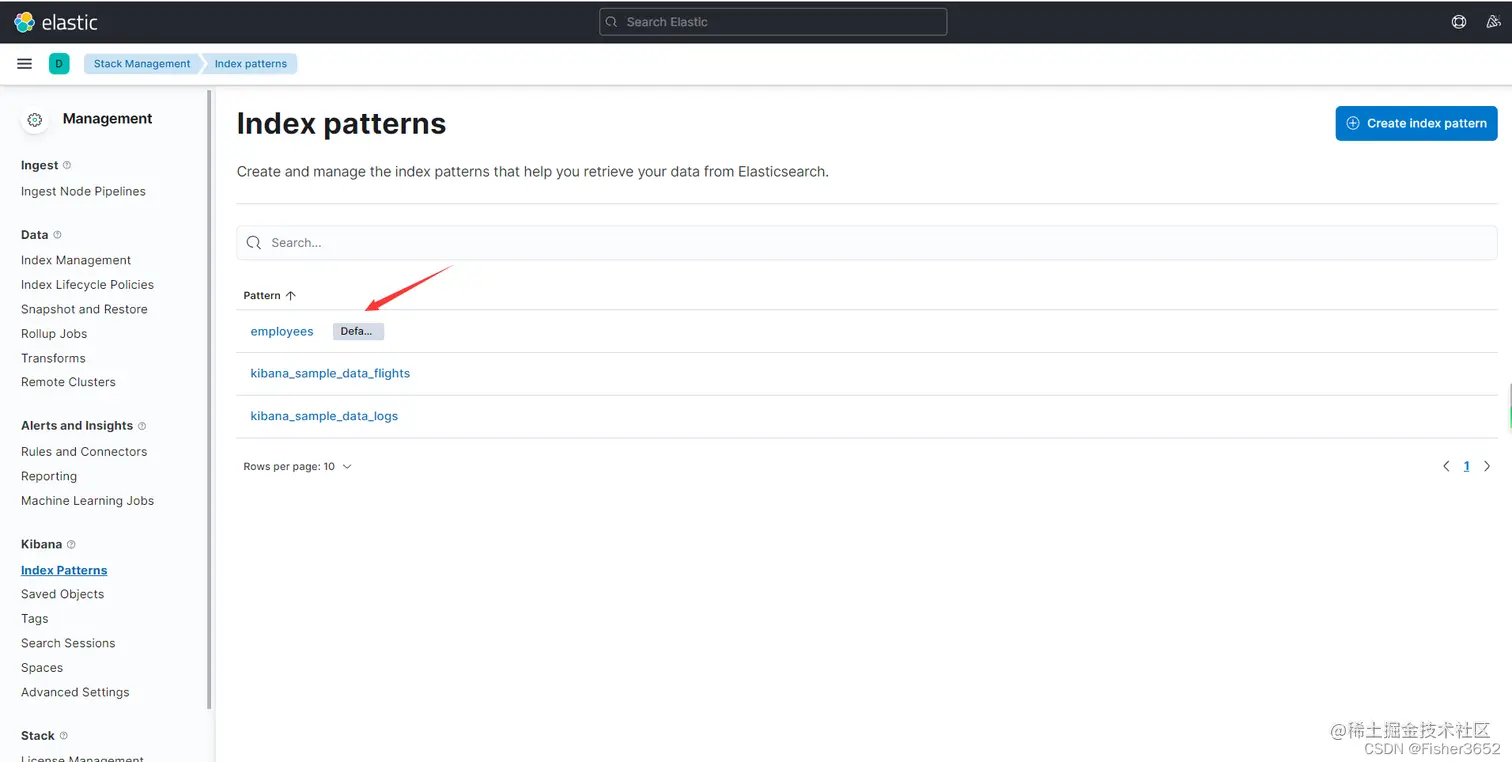Viewport: 1512px width, 762px height.
Task: Click the Default badge next to employees
Action: (358, 332)
